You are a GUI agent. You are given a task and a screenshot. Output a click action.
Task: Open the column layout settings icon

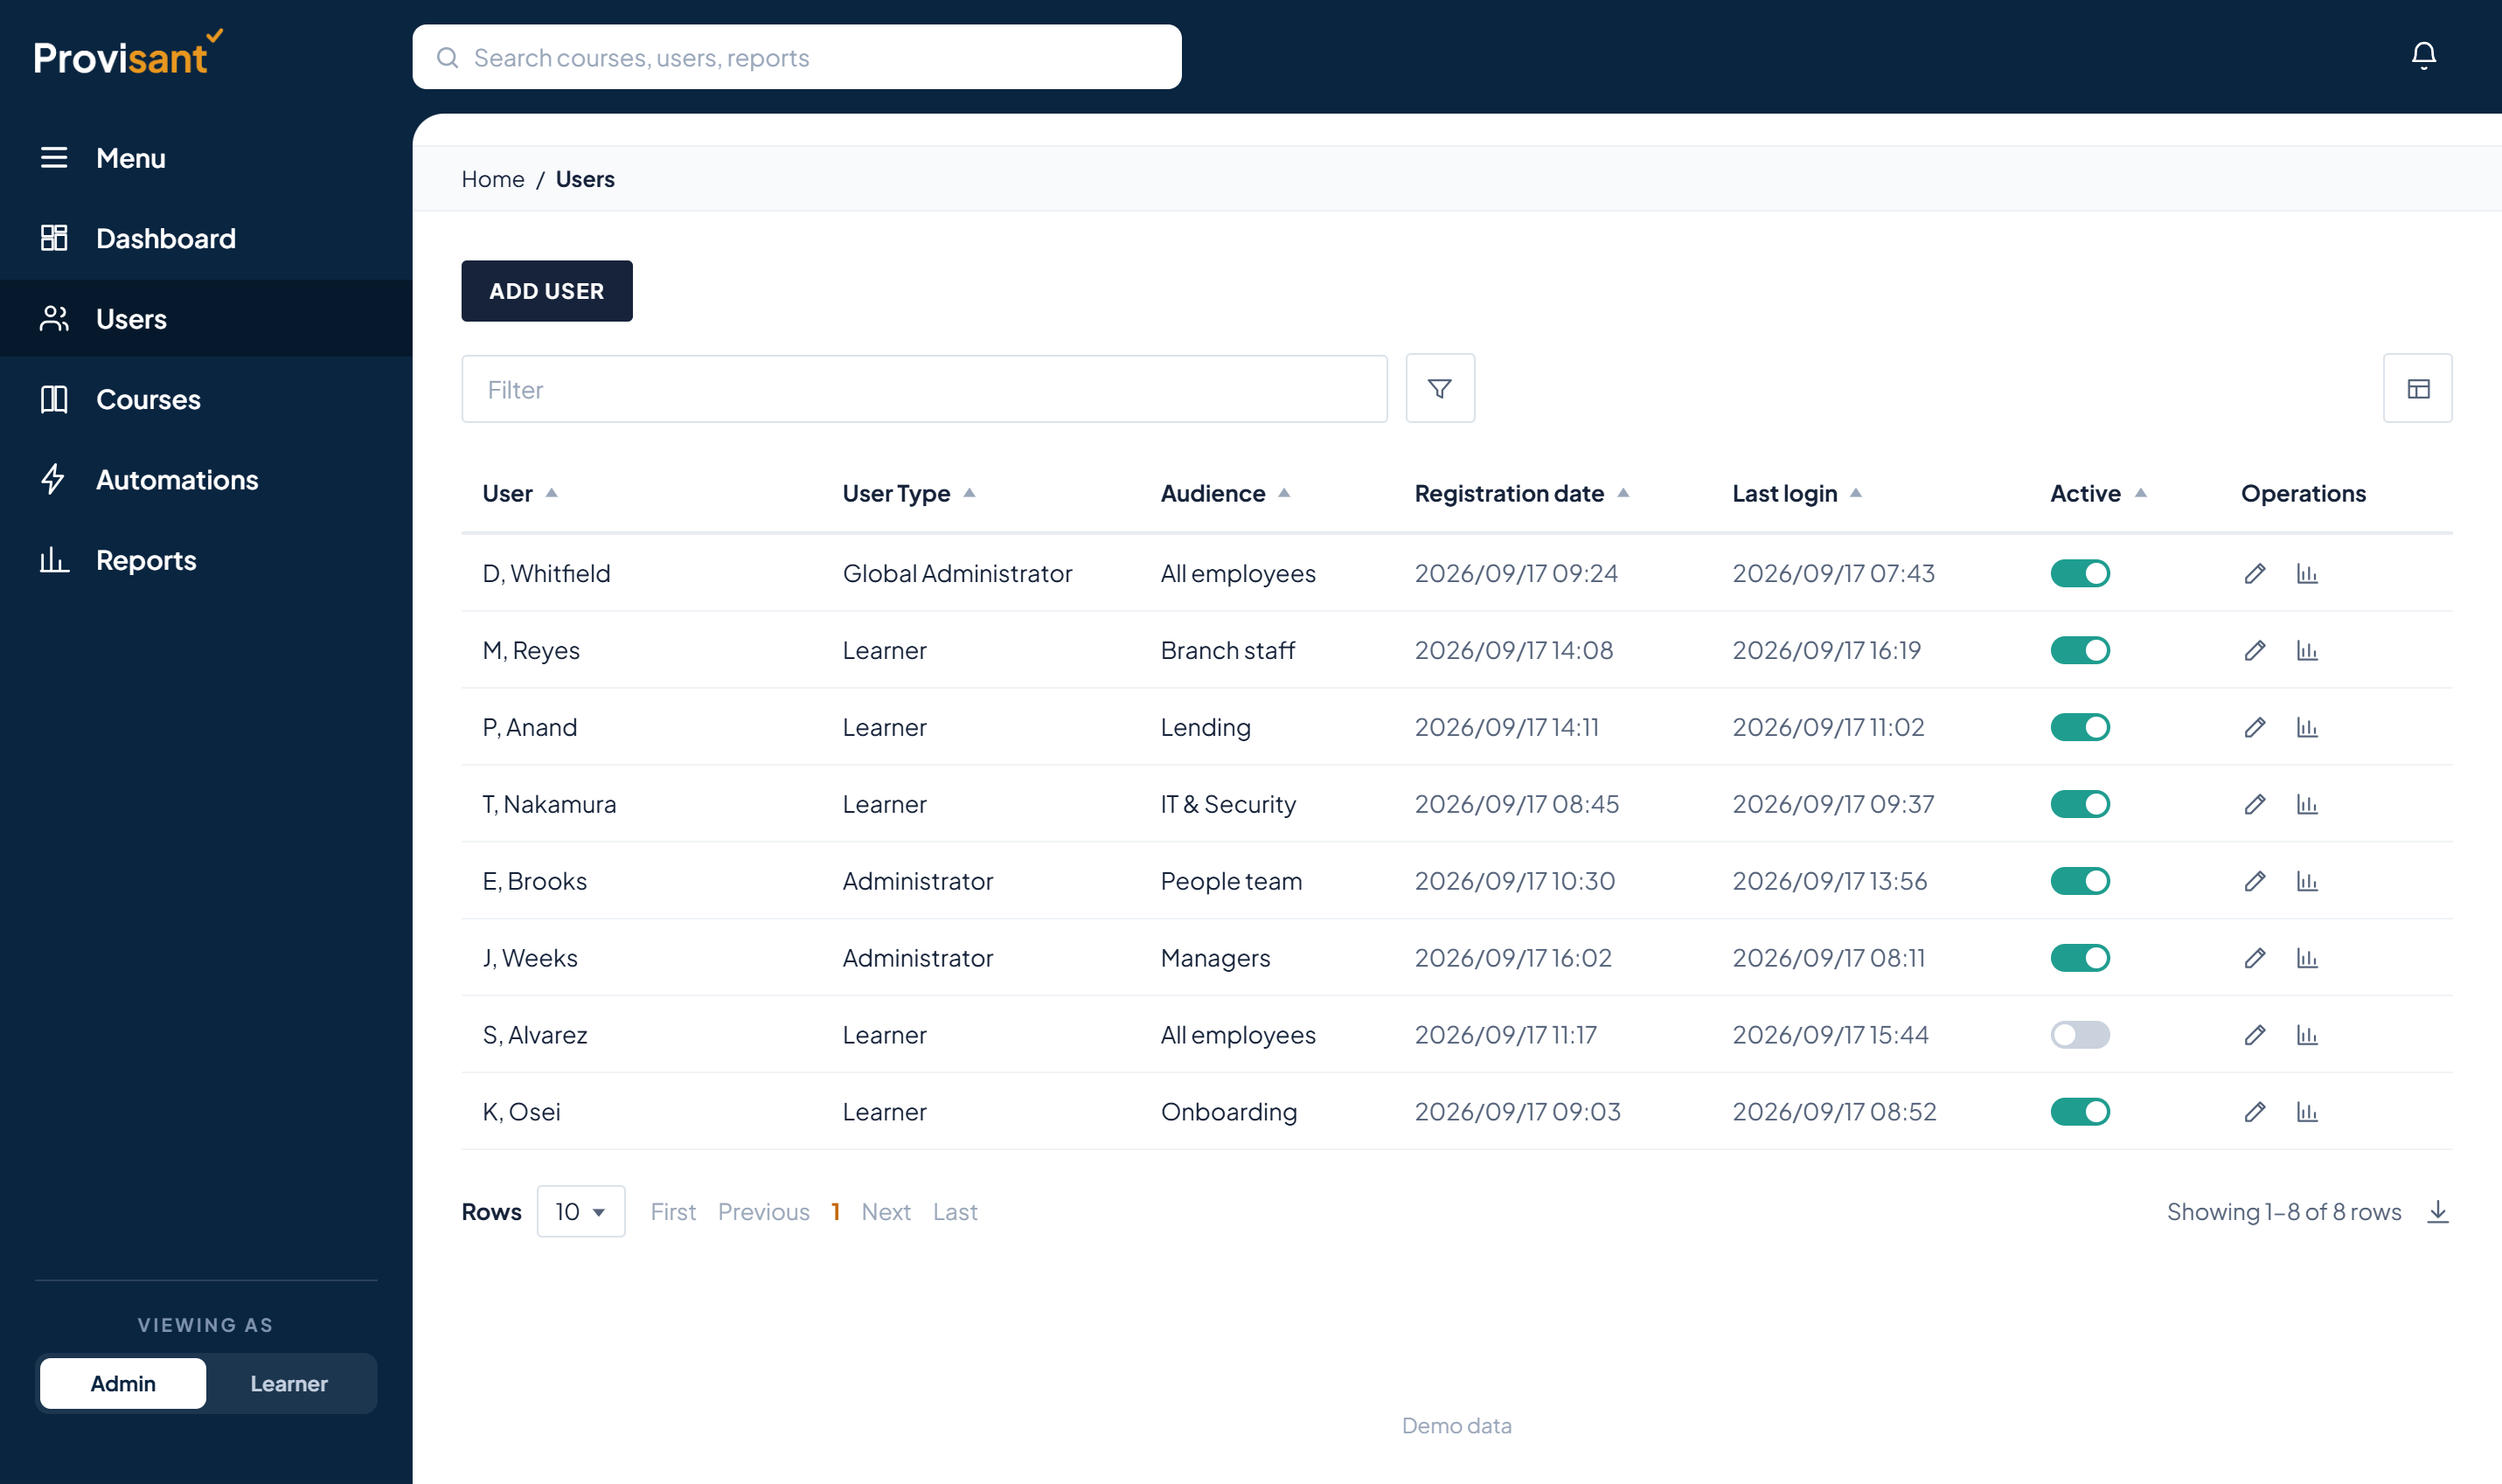[2418, 388]
